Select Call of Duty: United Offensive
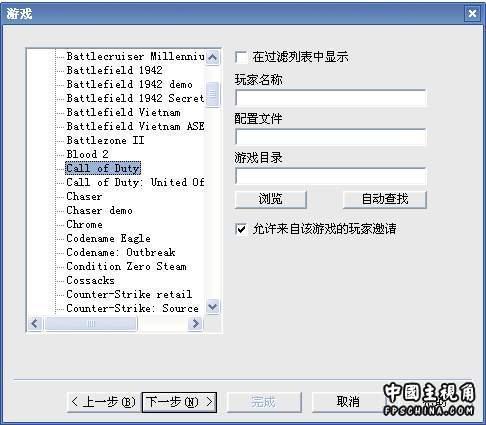Viewport: 486px width, 425px height. tap(135, 182)
